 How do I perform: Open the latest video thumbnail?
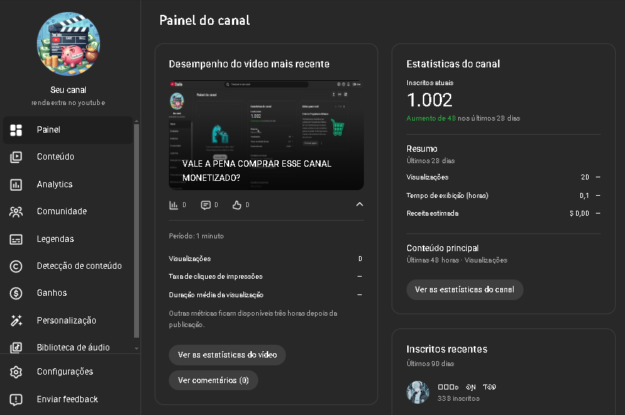266,135
